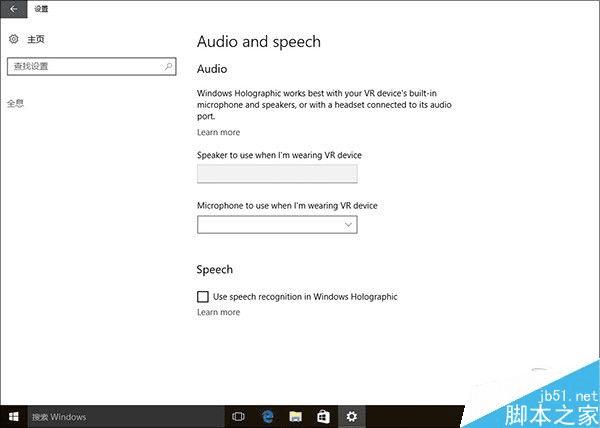Enable speech recognition in Windows Holographic
Image resolution: width=600 pixels, height=428 pixels.
[203, 297]
